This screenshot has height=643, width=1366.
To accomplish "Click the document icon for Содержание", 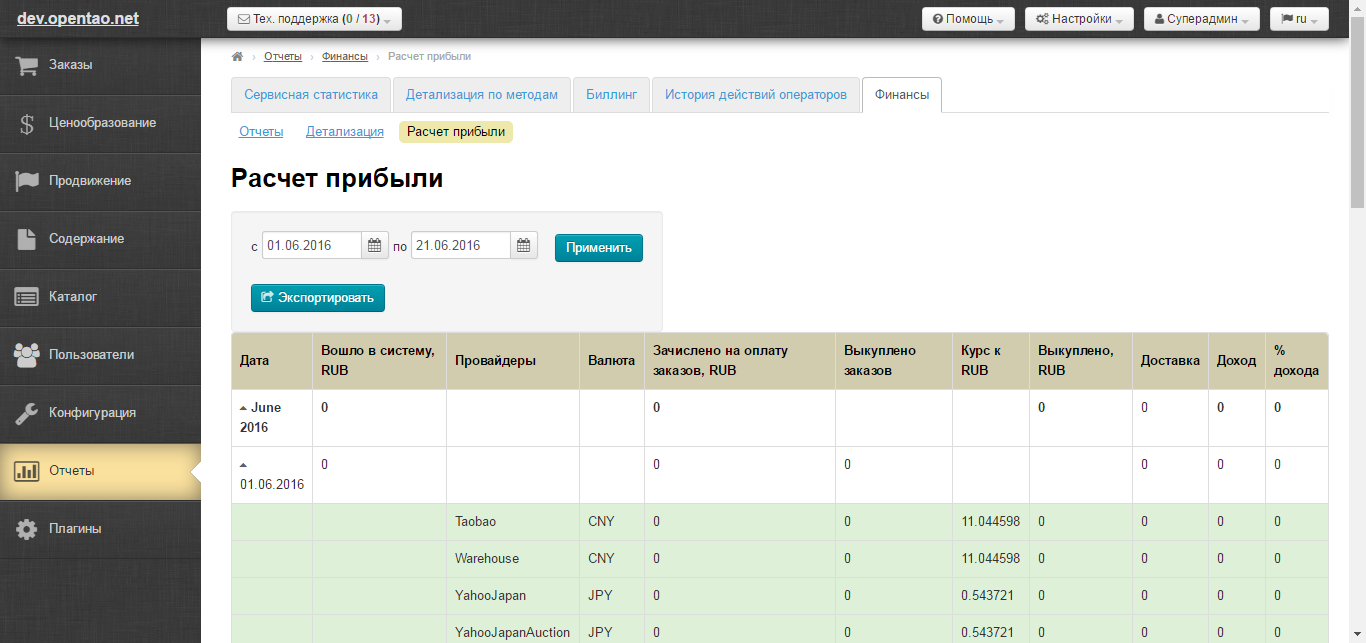I will 27,239.
